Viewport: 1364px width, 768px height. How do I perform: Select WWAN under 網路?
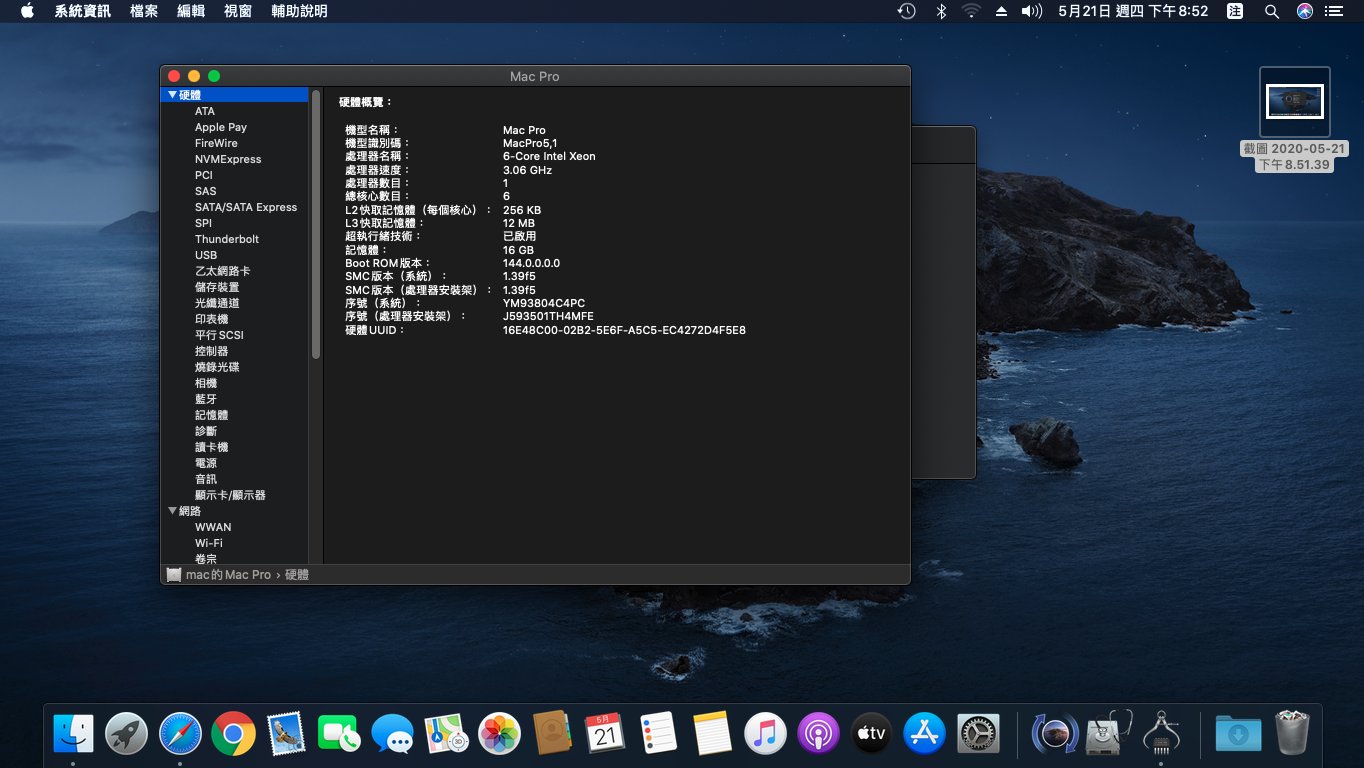point(213,527)
